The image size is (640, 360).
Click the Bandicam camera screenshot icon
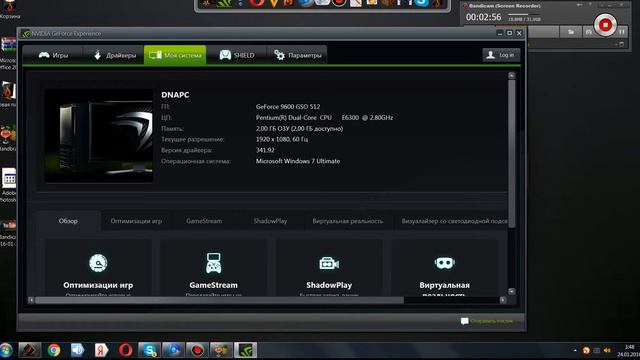588,32
